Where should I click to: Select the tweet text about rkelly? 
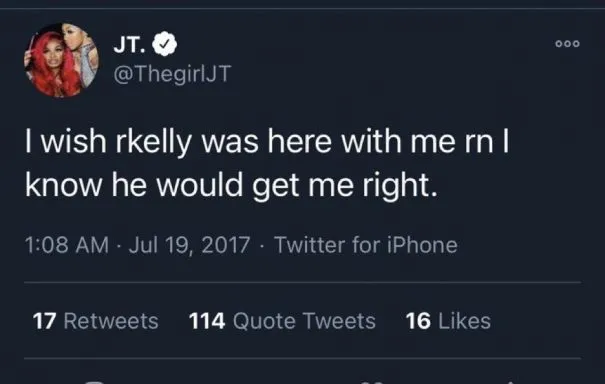coord(267,163)
